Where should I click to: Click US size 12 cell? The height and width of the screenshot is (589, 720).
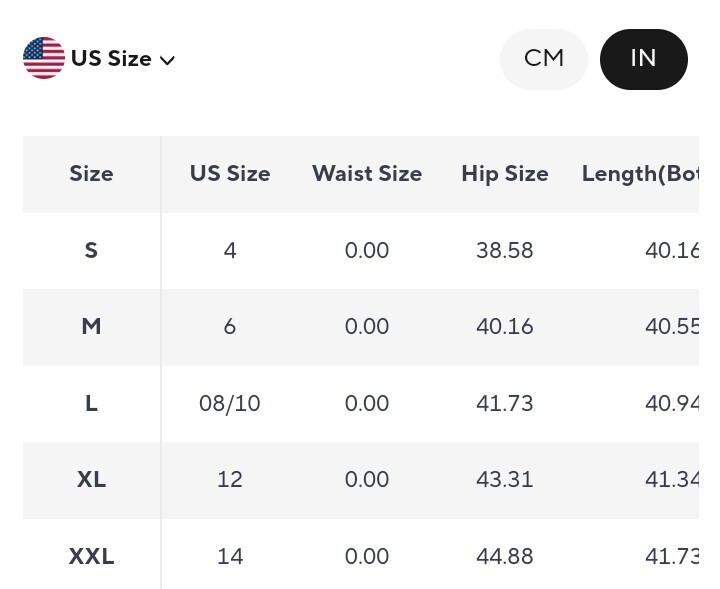[230, 480]
